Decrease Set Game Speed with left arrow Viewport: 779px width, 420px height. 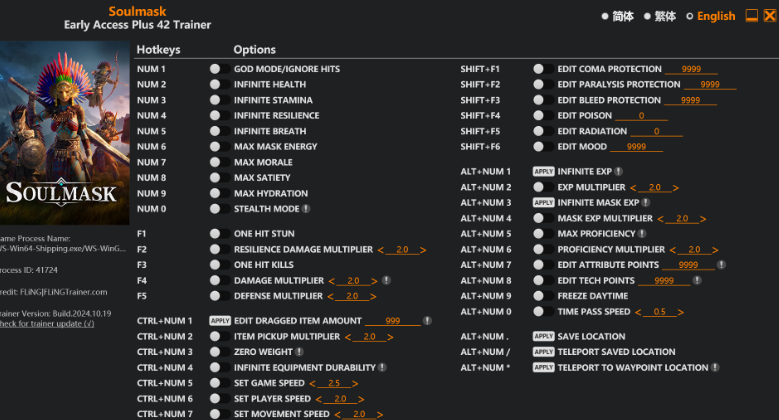[x=312, y=383]
